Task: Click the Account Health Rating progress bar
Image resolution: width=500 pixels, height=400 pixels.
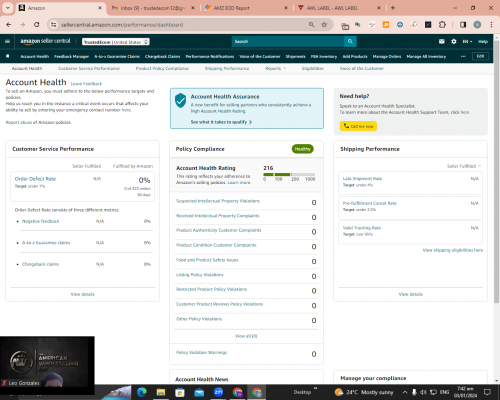Action: [x=289, y=174]
